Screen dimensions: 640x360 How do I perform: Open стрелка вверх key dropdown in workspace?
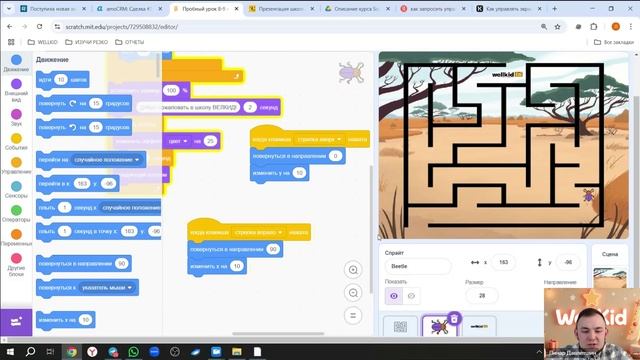(x=319, y=139)
